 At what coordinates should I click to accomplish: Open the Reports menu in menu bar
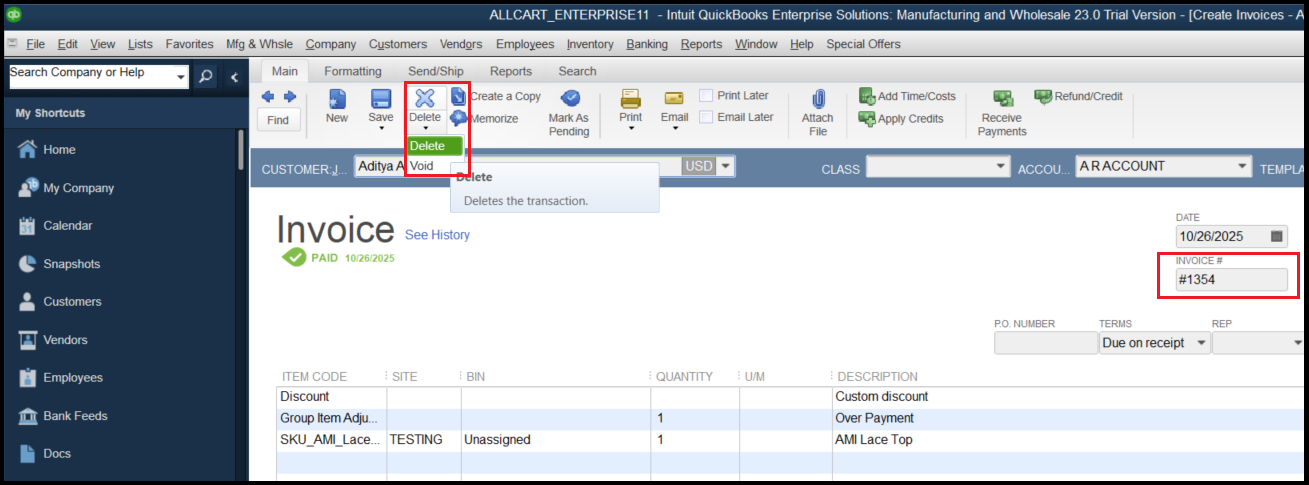pyautogui.click(x=701, y=44)
